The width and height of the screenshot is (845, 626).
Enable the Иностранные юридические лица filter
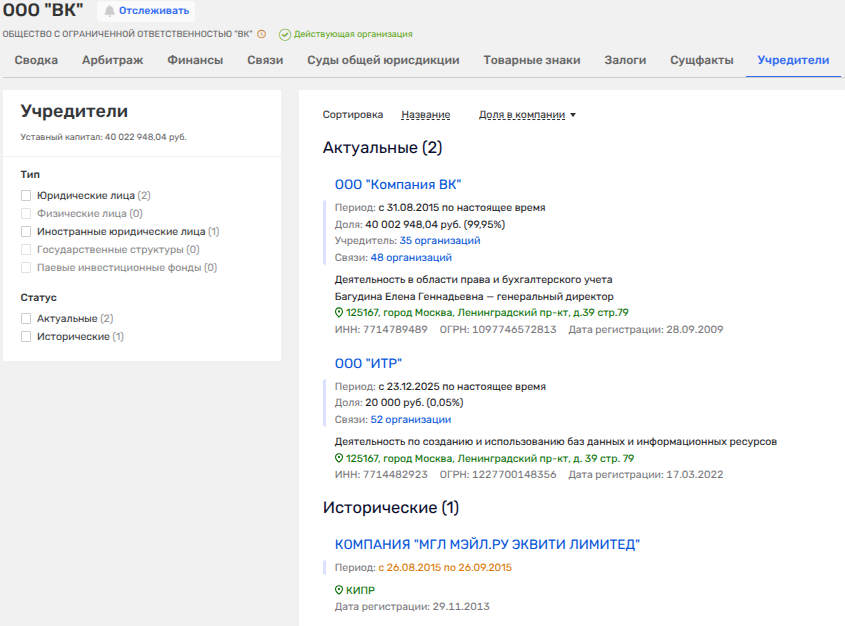26,231
